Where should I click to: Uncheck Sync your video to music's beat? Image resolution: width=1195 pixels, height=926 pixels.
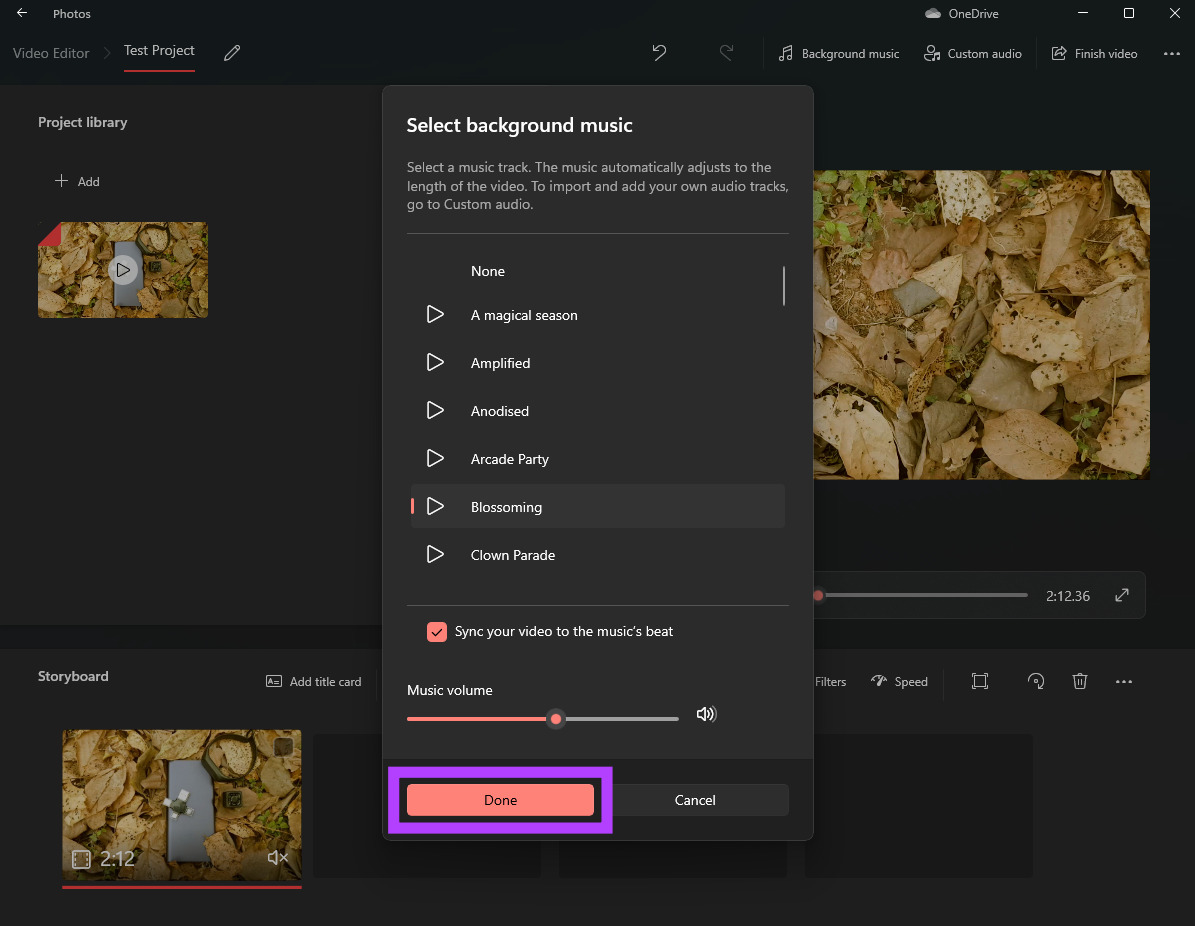pyautogui.click(x=436, y=632)
